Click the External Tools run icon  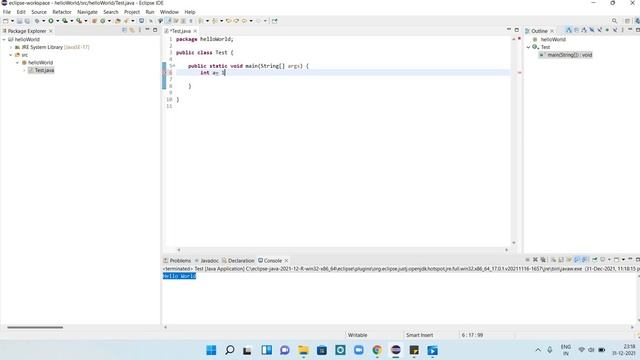coord(79,21)
